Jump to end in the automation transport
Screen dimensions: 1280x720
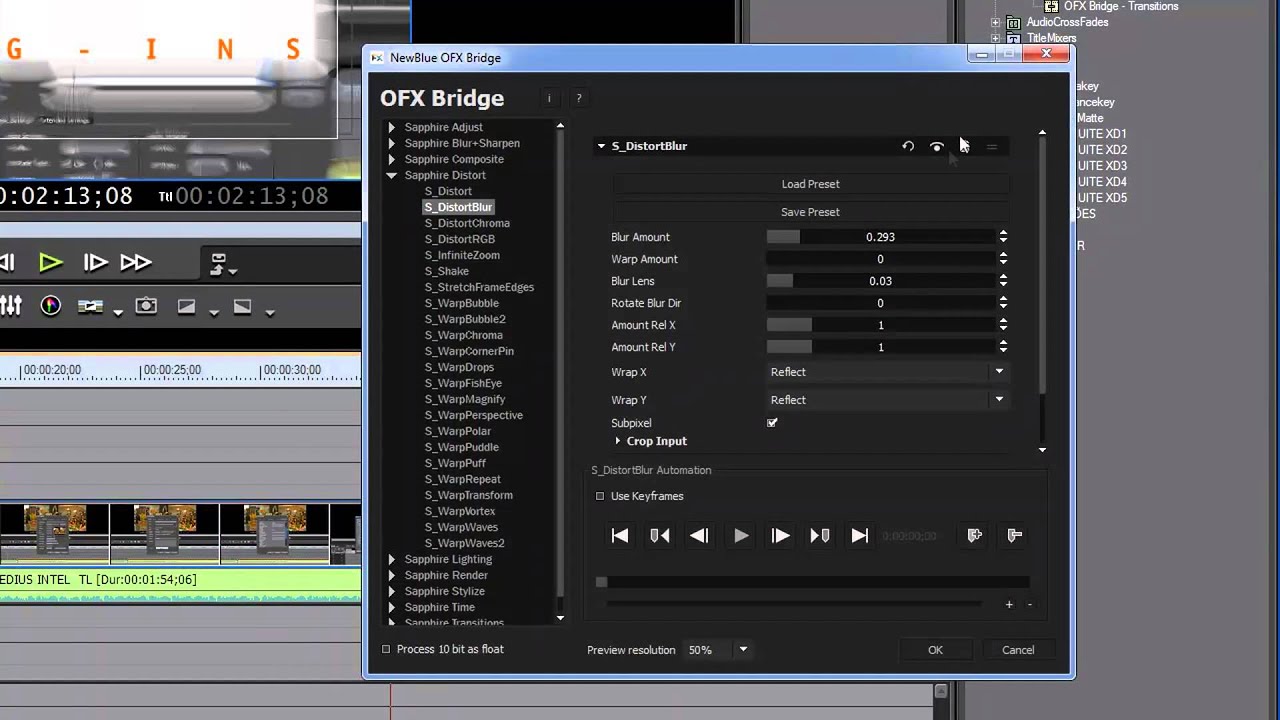(860, 536)
